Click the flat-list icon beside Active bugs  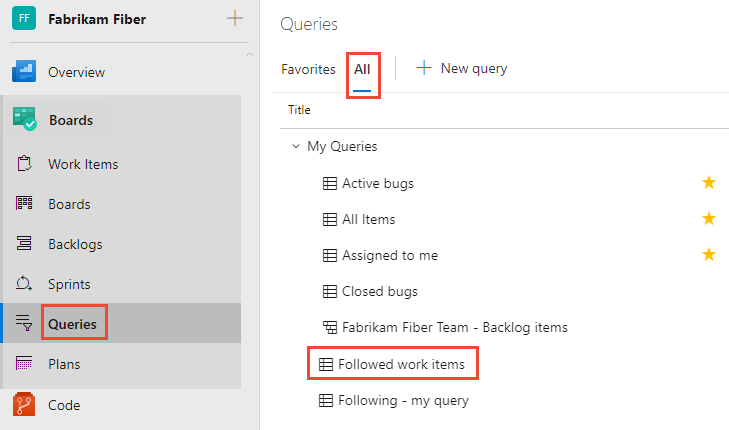coord(330,183)
